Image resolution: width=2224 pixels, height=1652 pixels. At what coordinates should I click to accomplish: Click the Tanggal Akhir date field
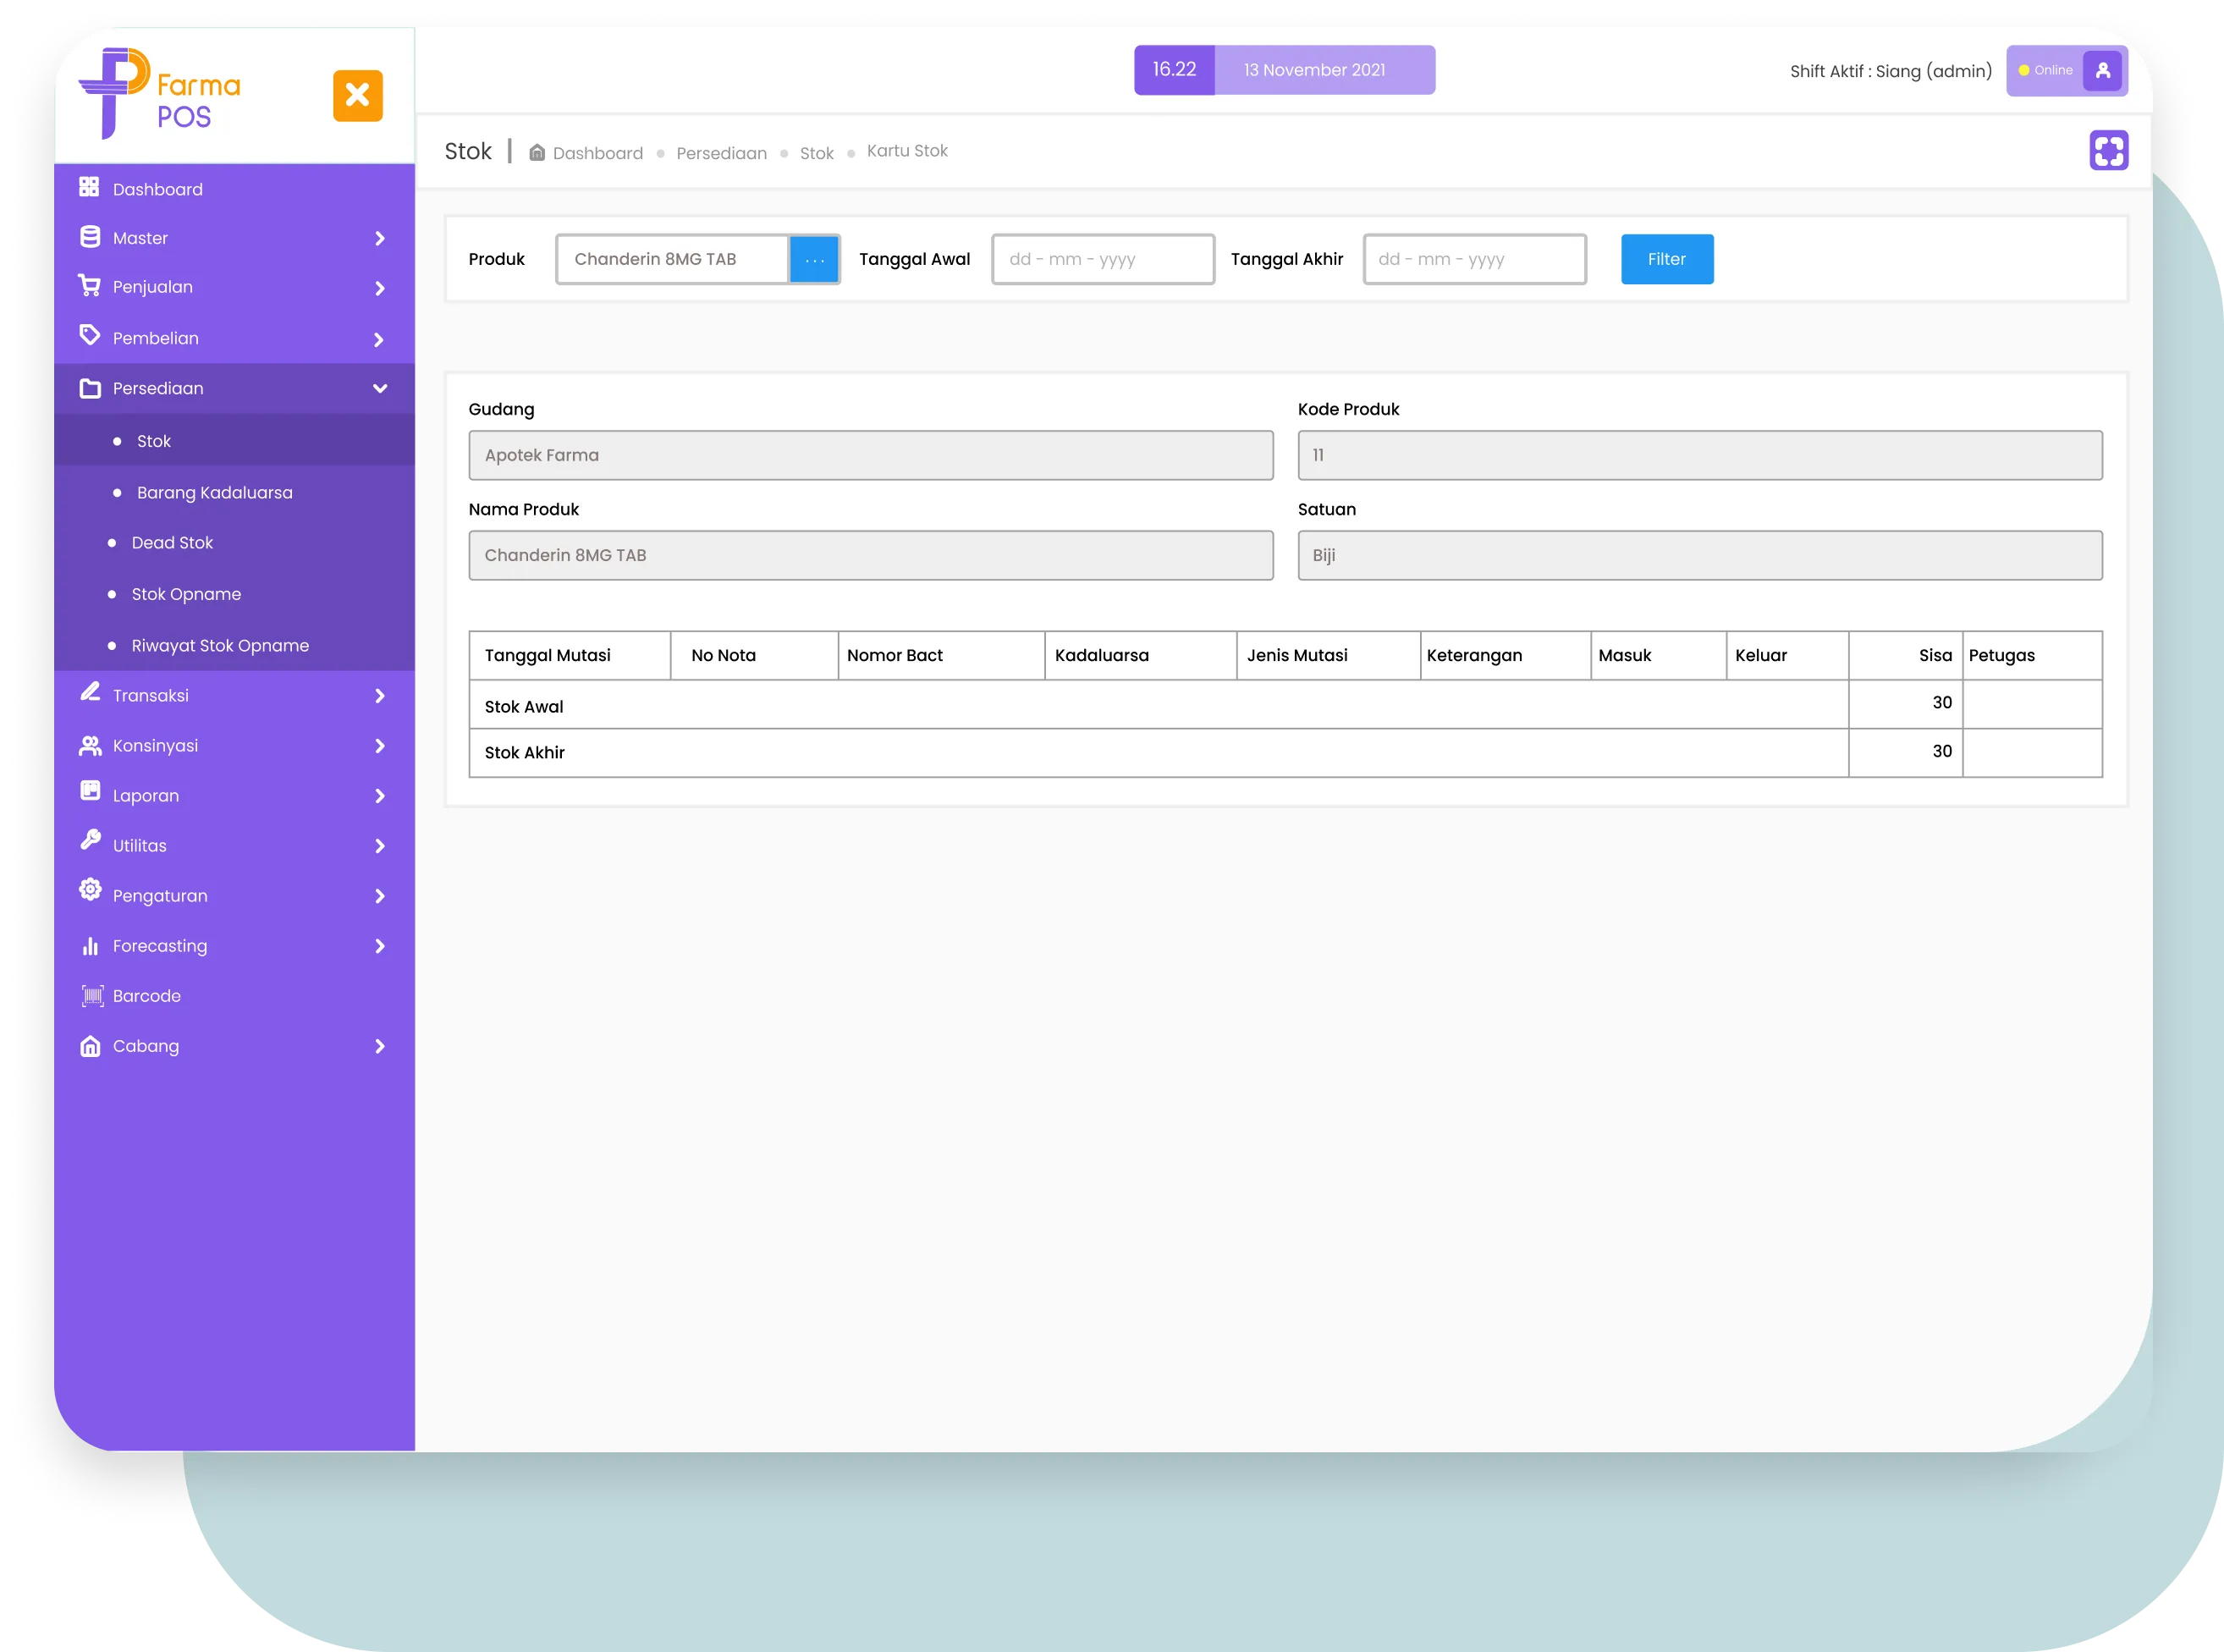click(x=1474, y=259)
